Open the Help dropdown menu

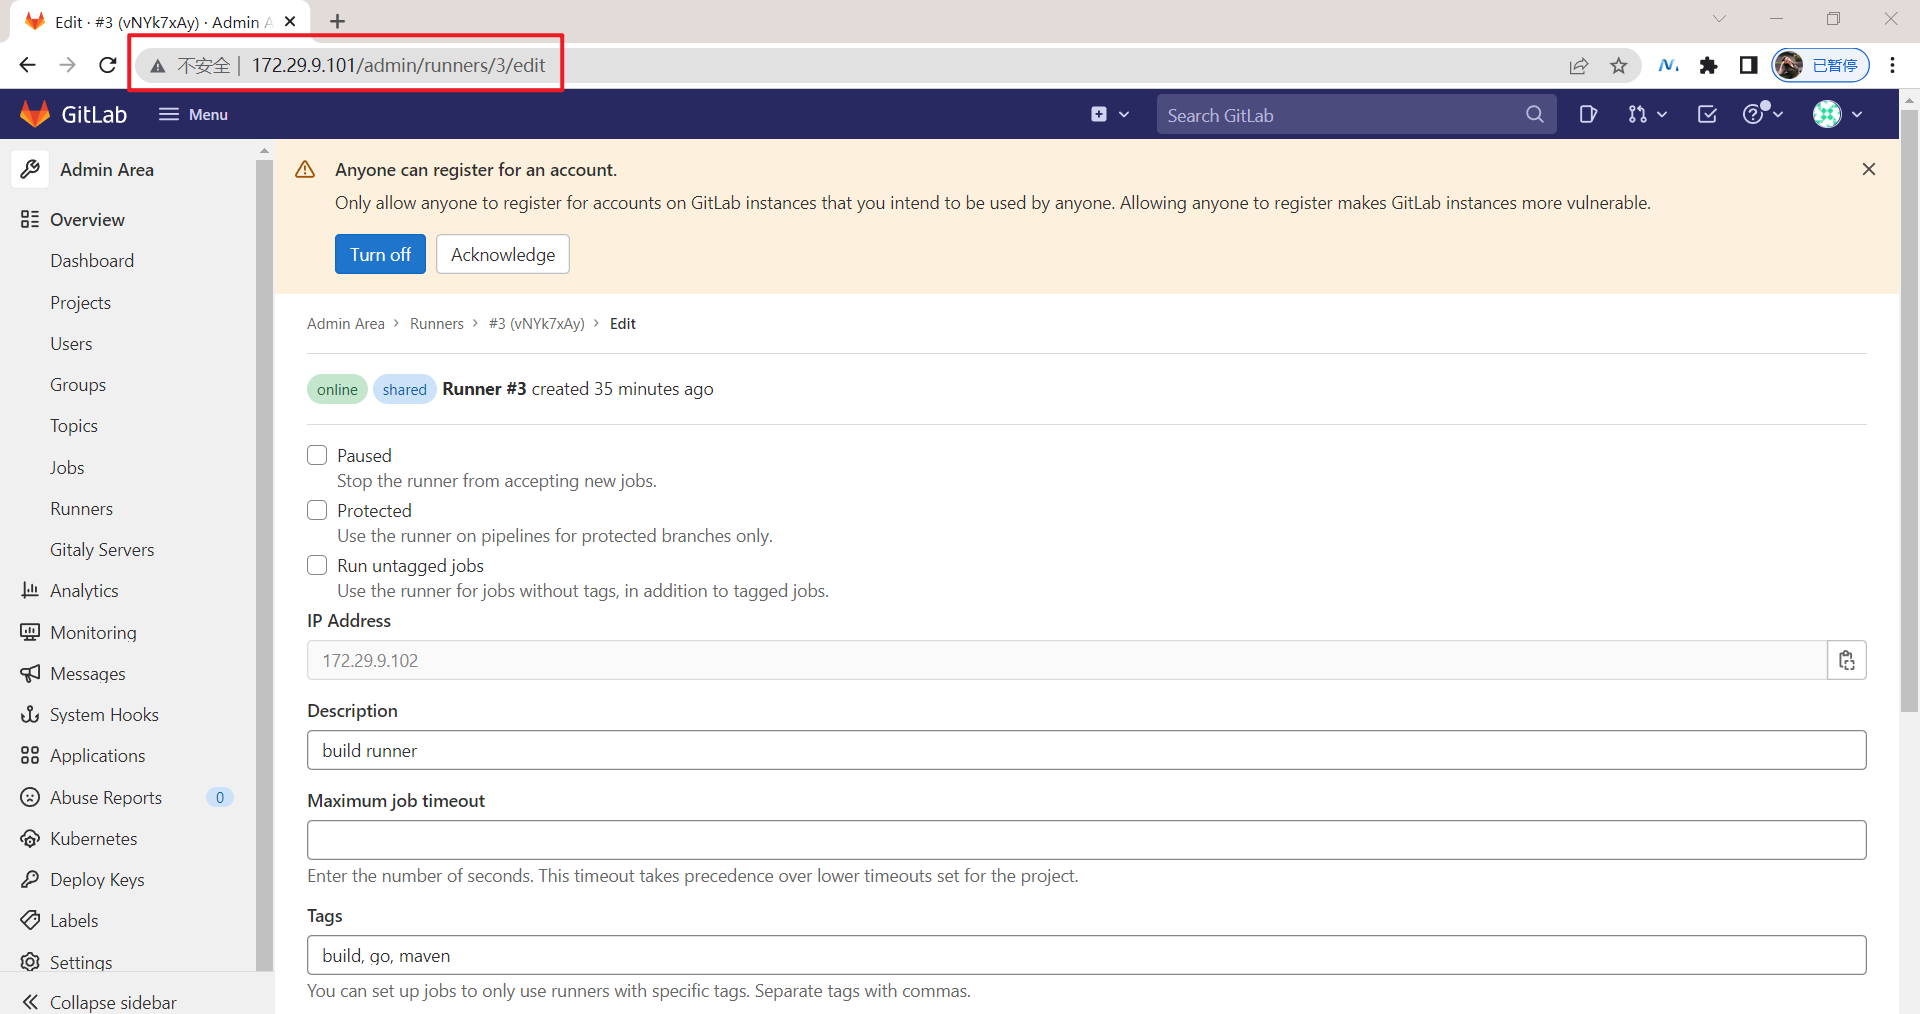click(1762, 114)
